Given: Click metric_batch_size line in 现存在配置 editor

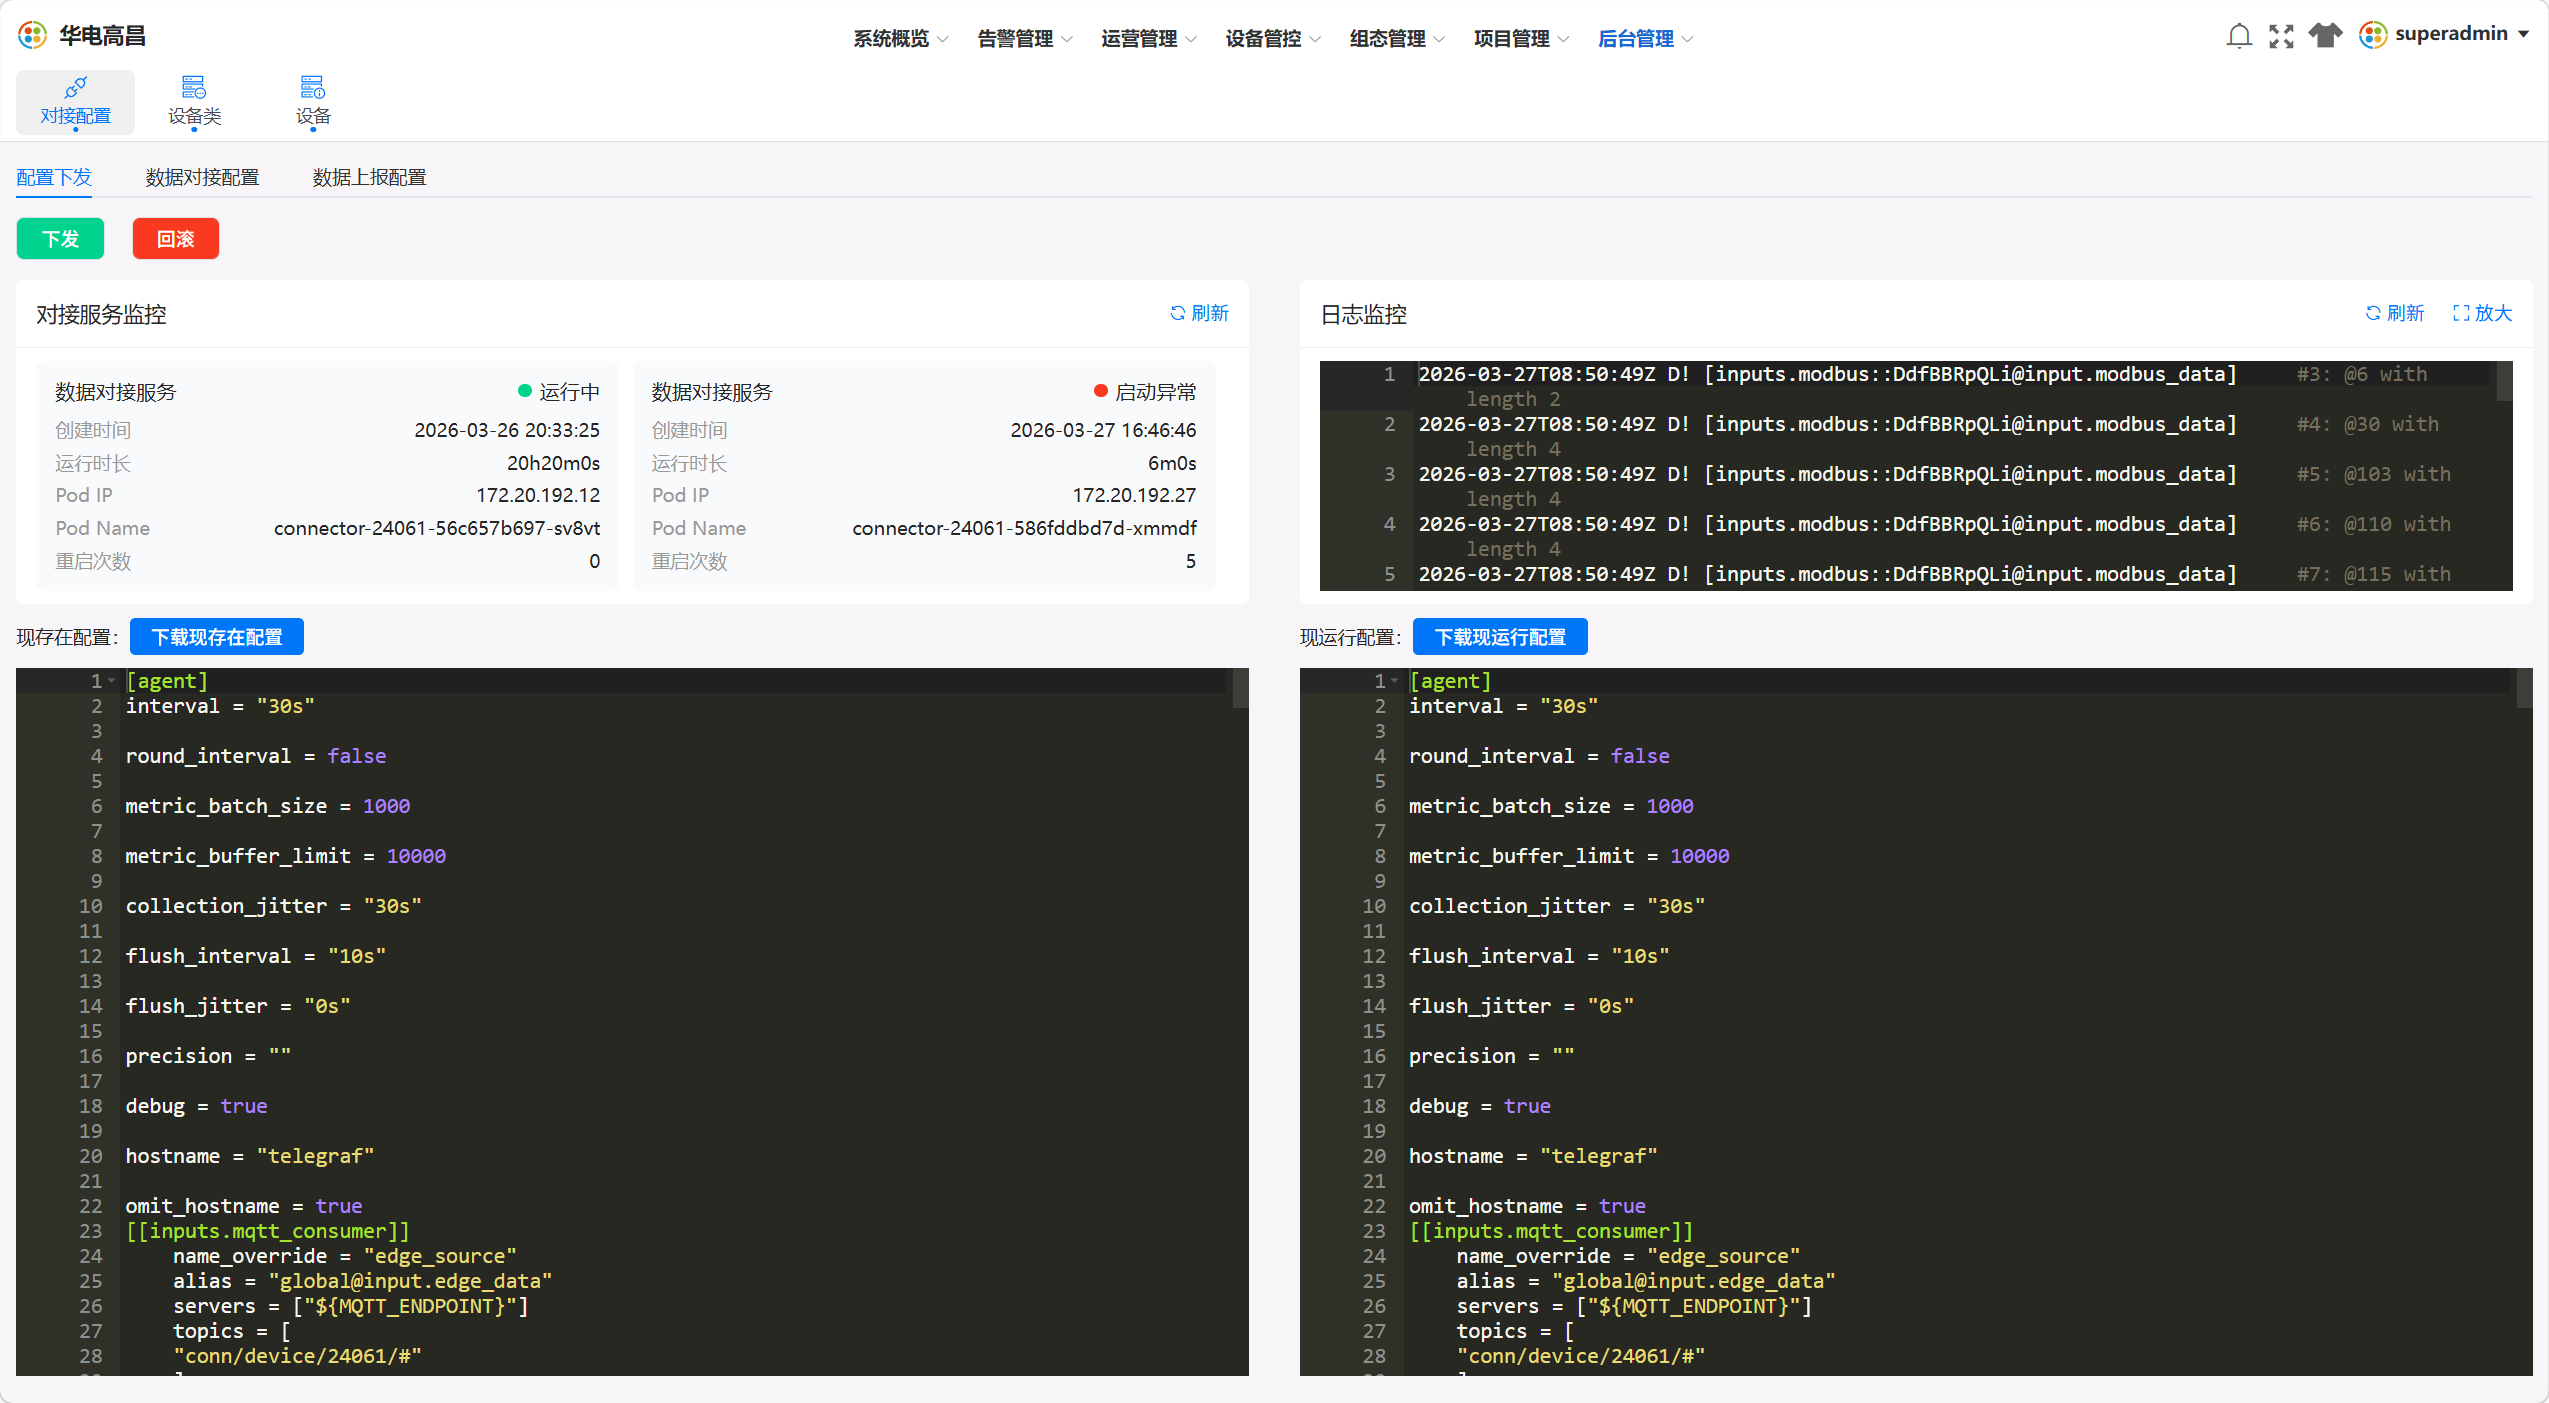Looking at the screenshot, I should click(267, 806).
